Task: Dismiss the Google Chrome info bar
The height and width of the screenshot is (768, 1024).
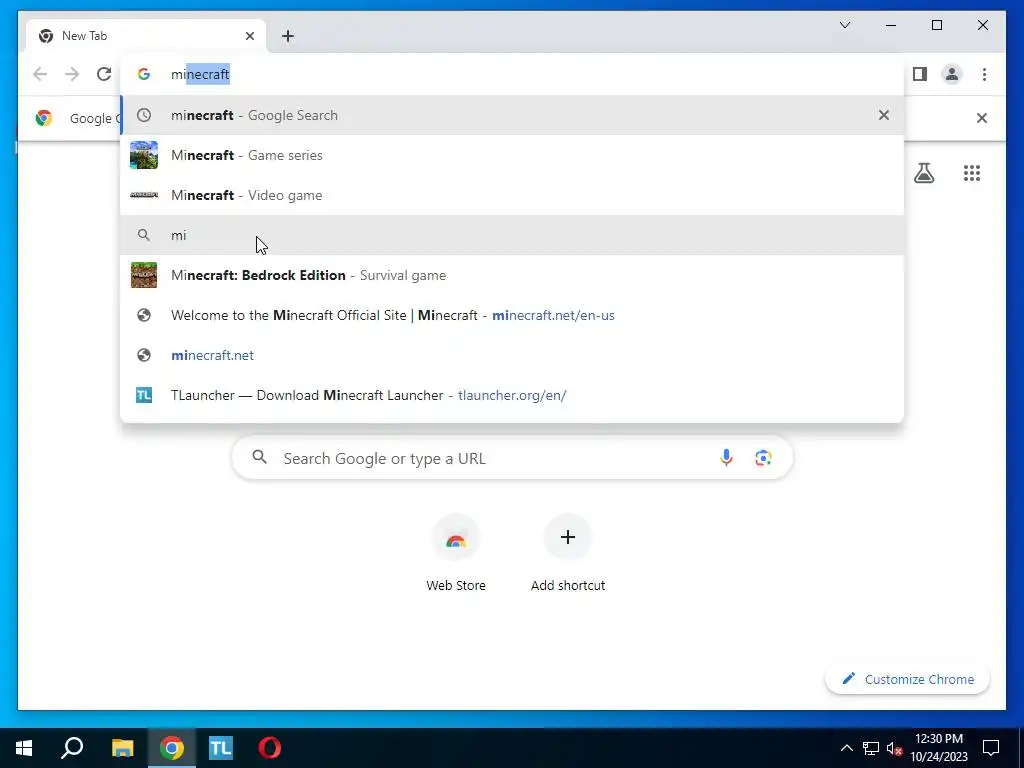Action: click(982, 118)
